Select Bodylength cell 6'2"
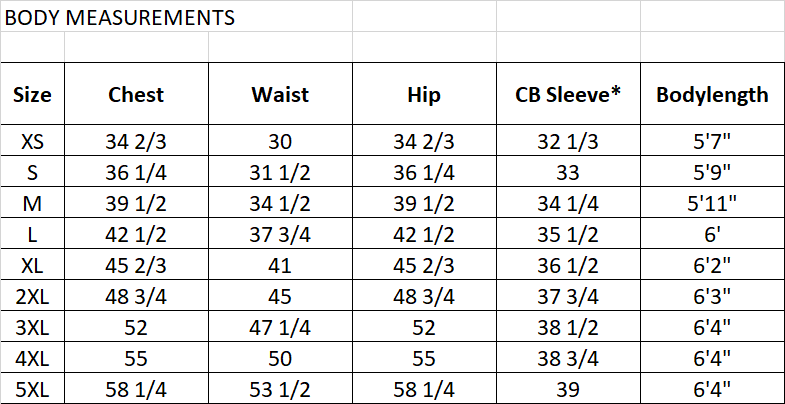 pyautogui.click(x=712, y=265)
